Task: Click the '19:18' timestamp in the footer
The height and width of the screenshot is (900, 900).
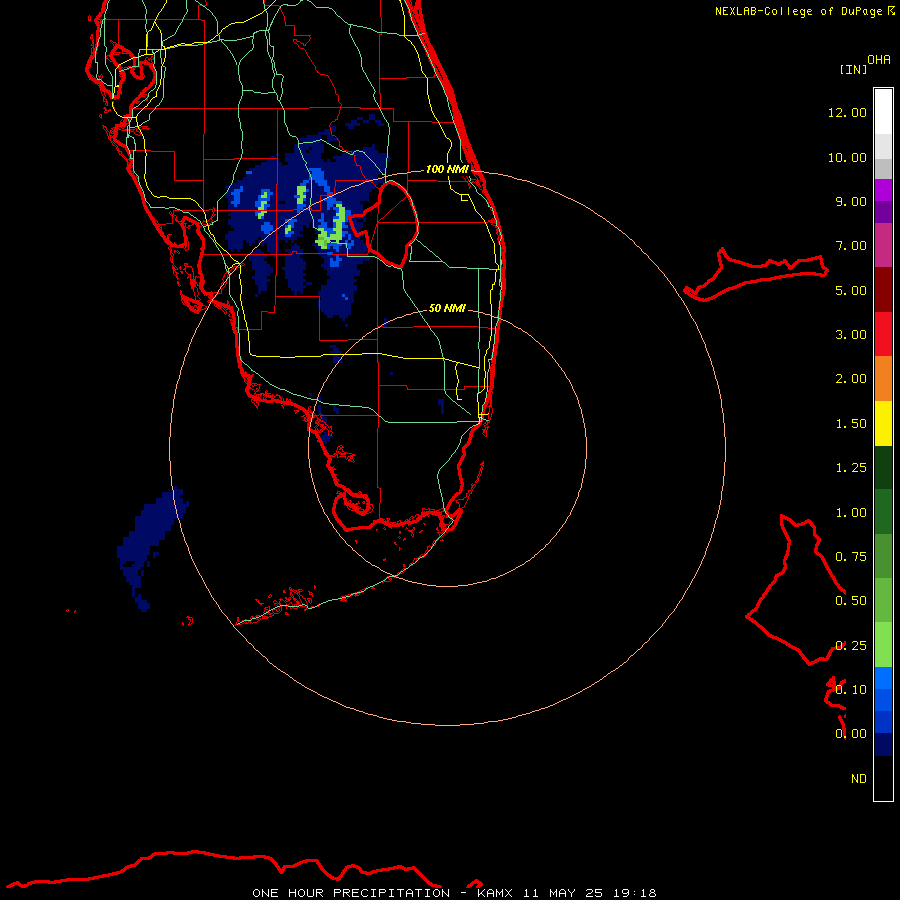Action: click(634, 893)
